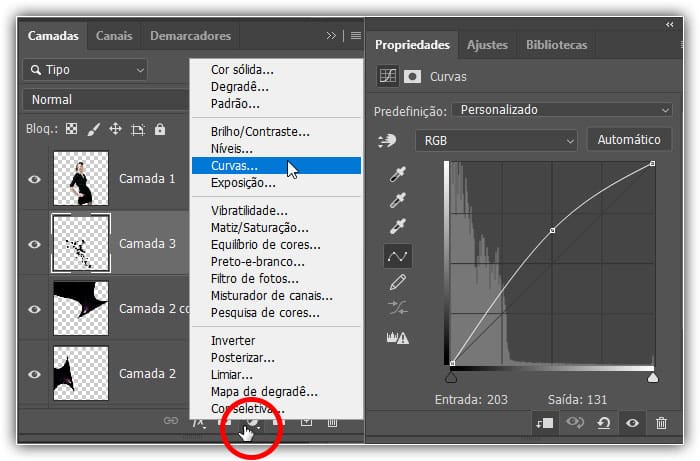Screen dimensions: 700x461
Task: Choose Degradê... menu item
Action: [x=276, y=87]
